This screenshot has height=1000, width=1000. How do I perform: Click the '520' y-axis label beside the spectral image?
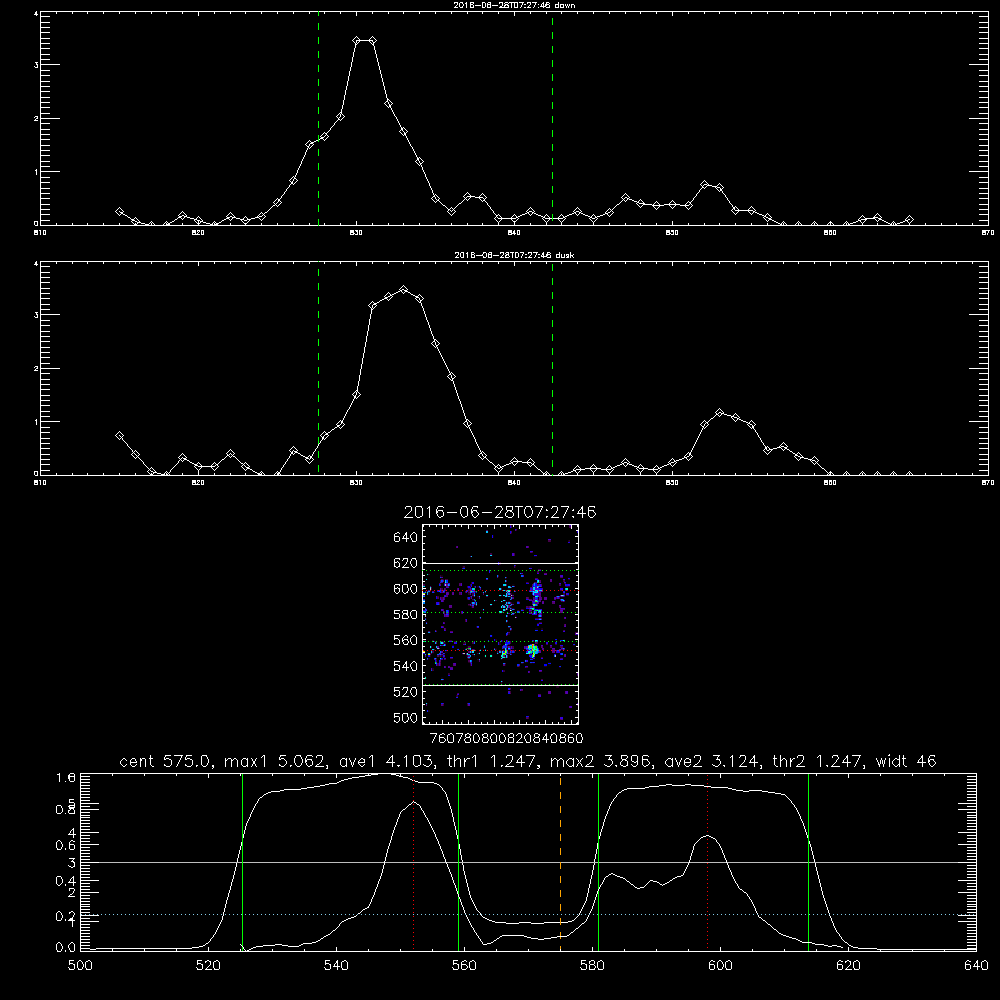tap(406, 692)
